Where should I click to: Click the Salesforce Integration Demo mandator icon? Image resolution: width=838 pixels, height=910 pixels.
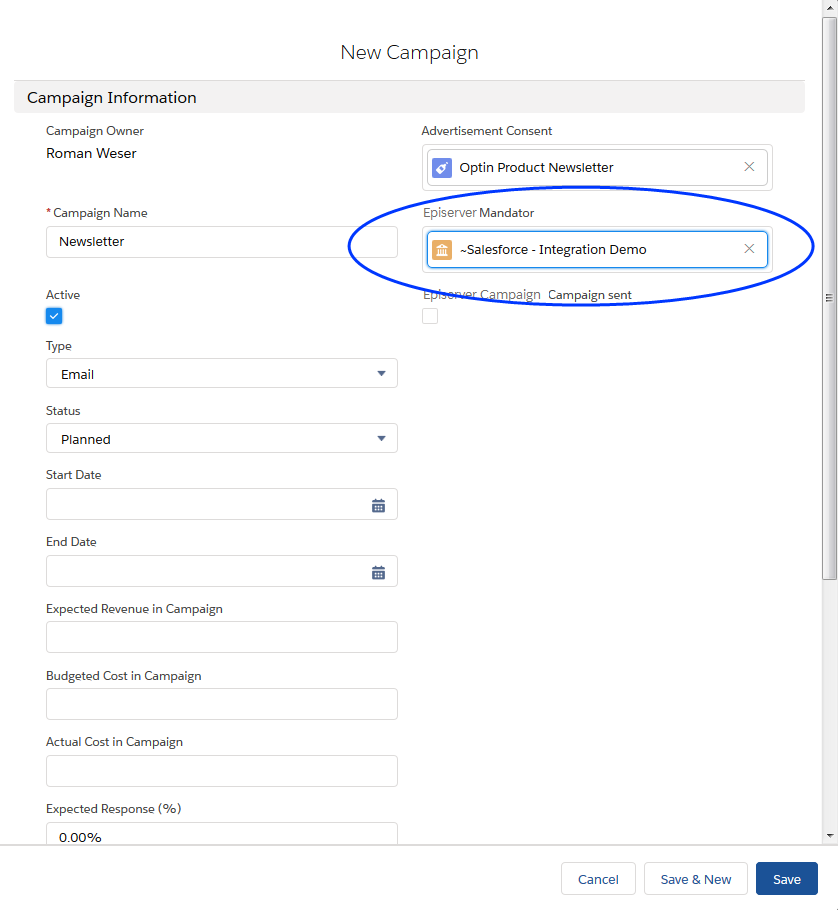coord(442,250)
